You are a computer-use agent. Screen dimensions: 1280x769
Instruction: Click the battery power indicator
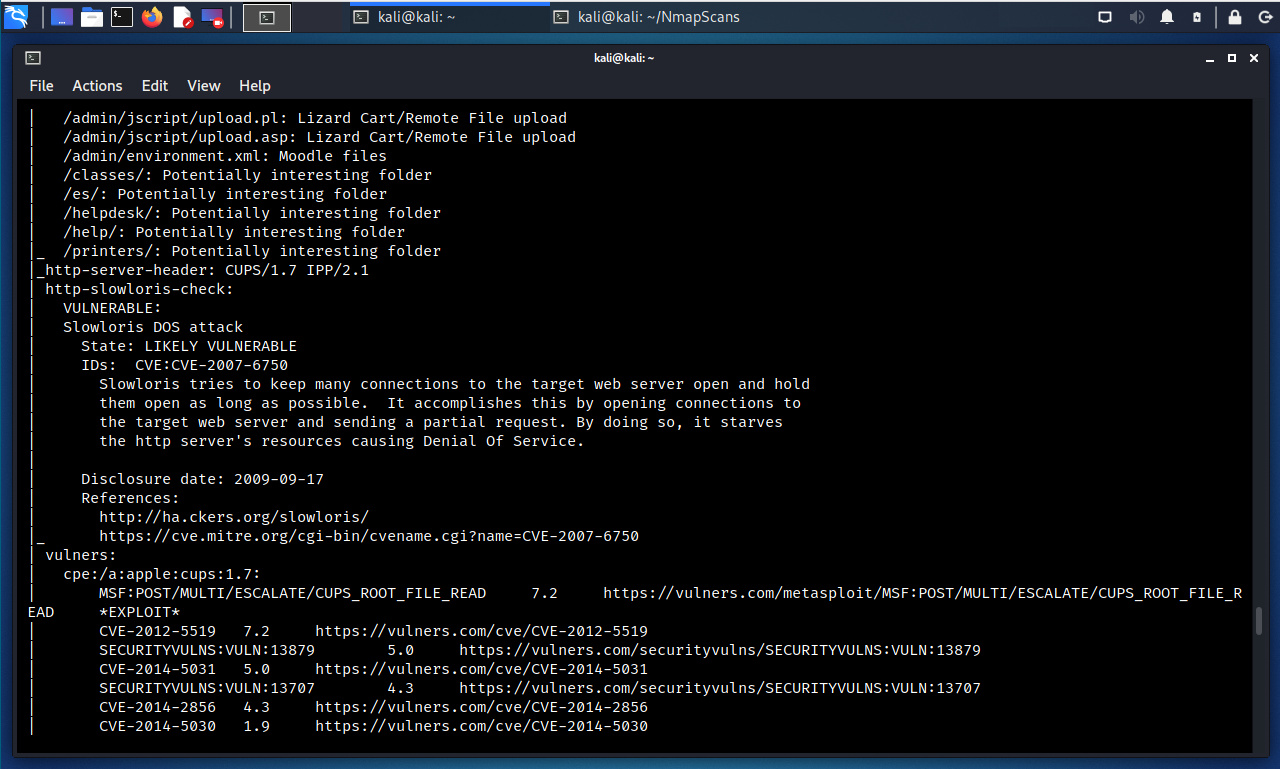click(1196, 17)
